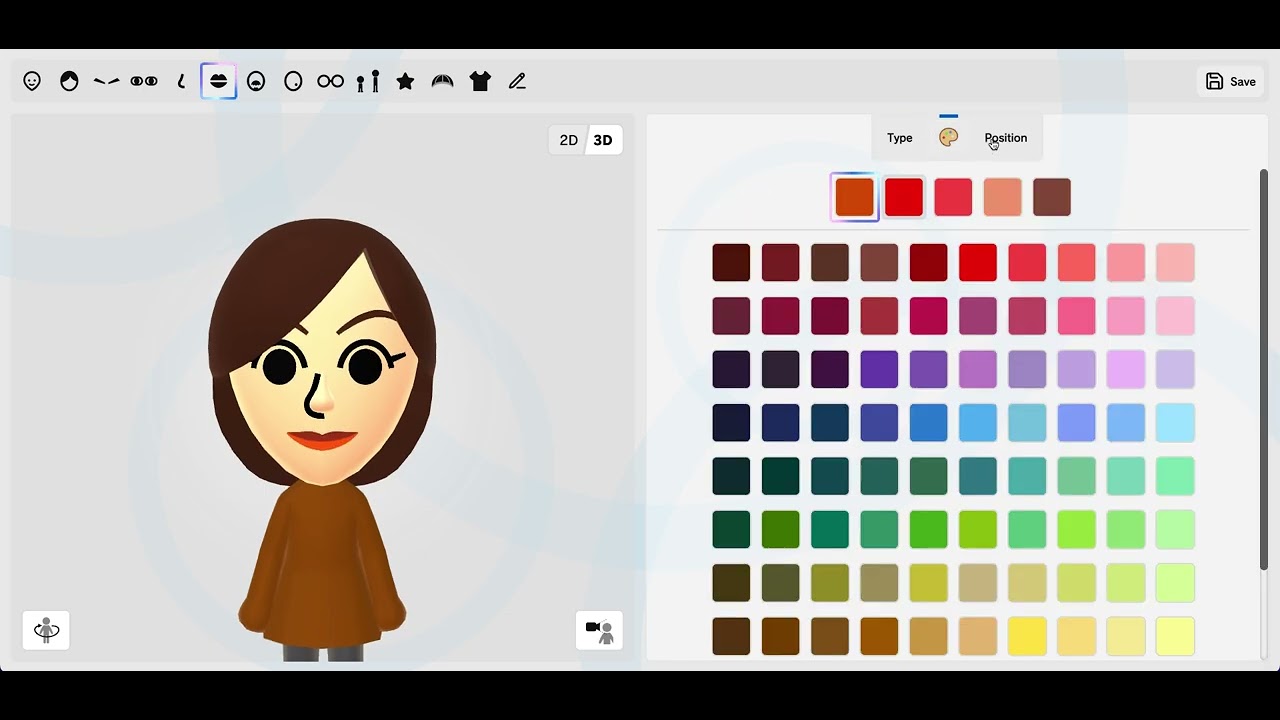1280x720 pixels.
Task: Pick the bright yellow swatch
Action: [x=1027, y=637]
